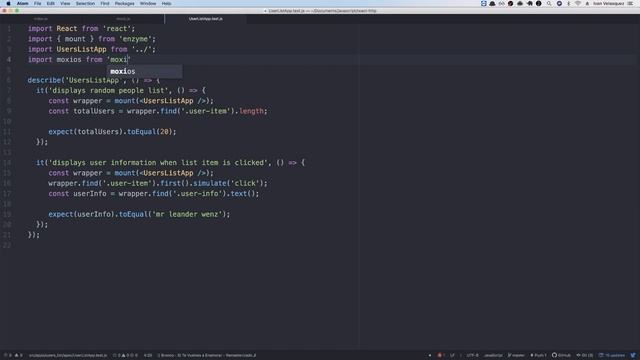Open the Bluetooth status menu
640x360 pixels.
tap(569, 3)
